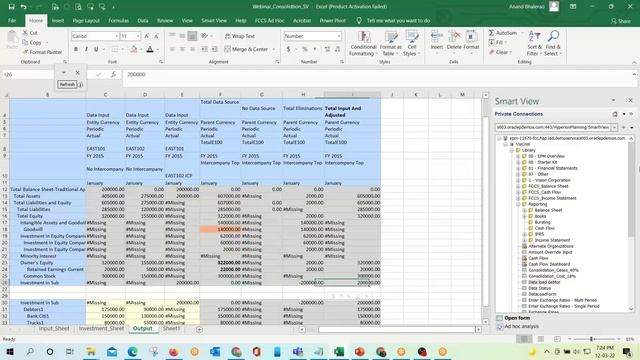Image resolution: width=640 pixels, height=360 pixels.
Task: Select Align Left in Alignment group
Action: (x=172, y=49)
